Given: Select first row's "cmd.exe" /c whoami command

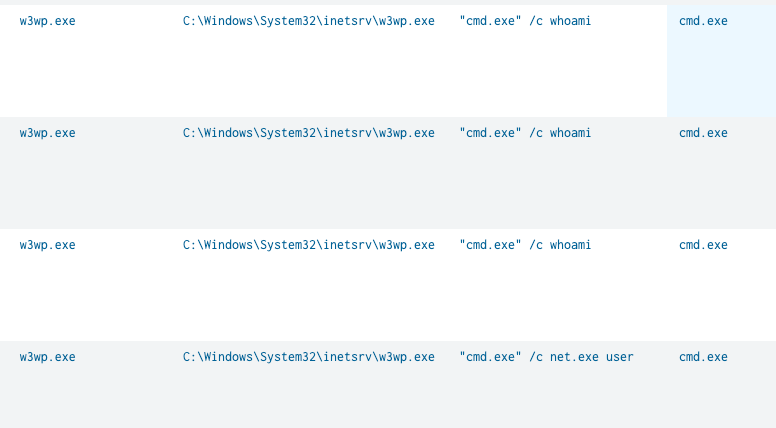Looking at the screenshot, I should tap(525, 21).
